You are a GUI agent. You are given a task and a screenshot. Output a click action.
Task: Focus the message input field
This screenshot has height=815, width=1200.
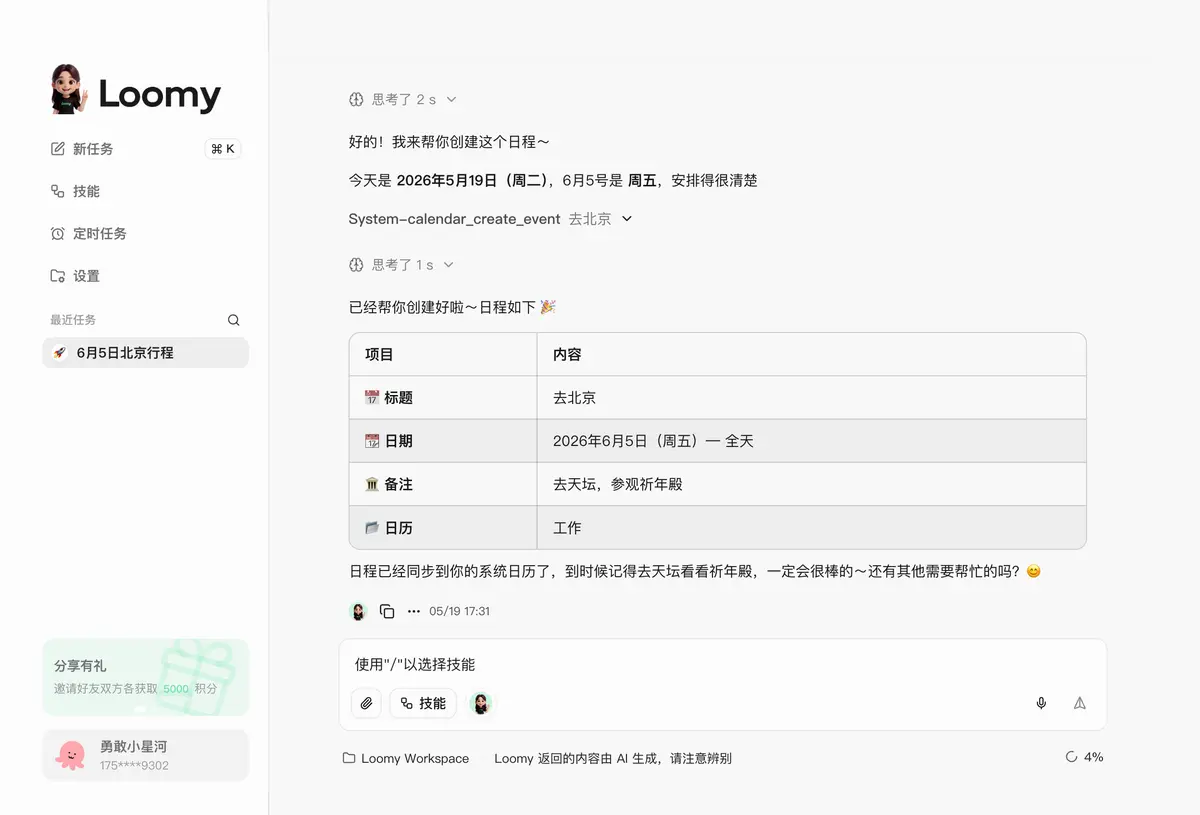(x=722, y=665)
